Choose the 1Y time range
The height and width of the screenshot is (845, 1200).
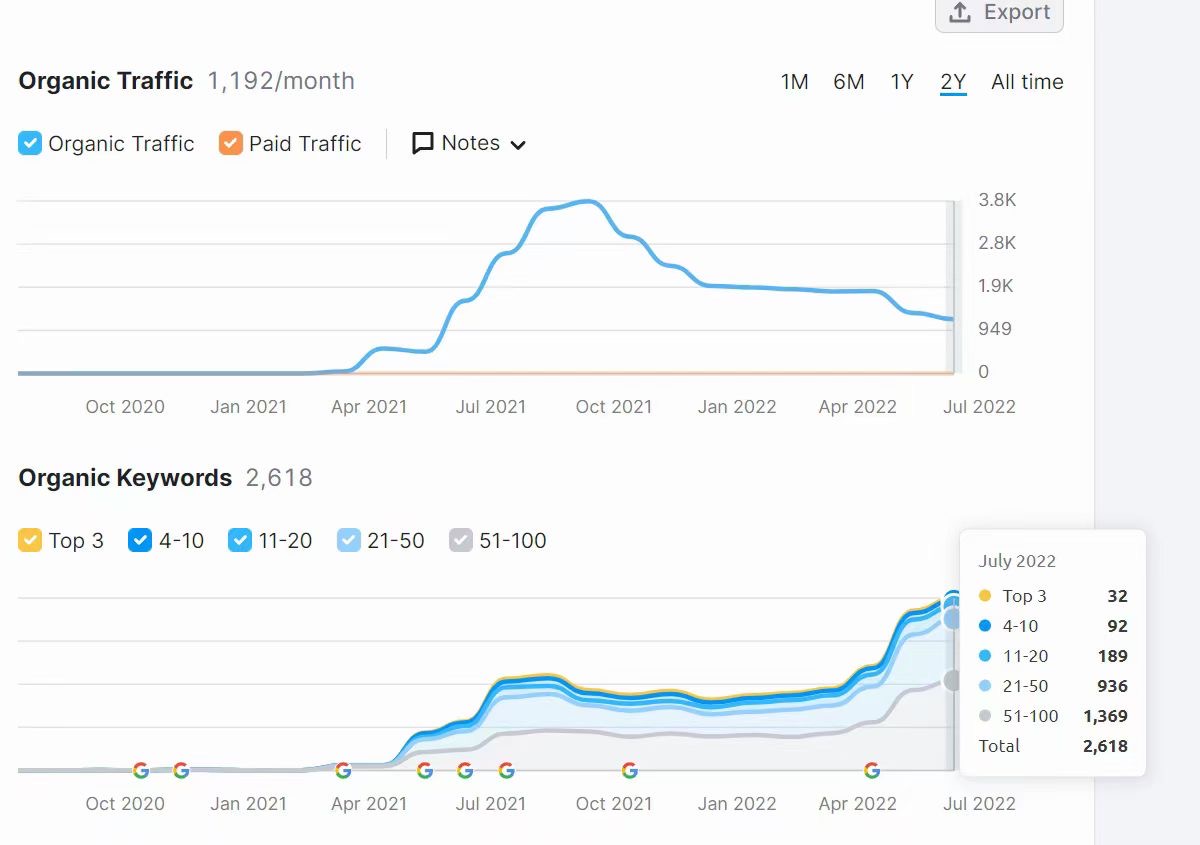tap(902, 82)
